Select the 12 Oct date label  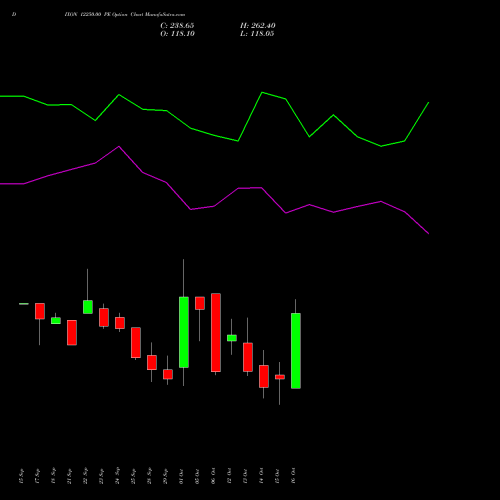click(229, 476)
